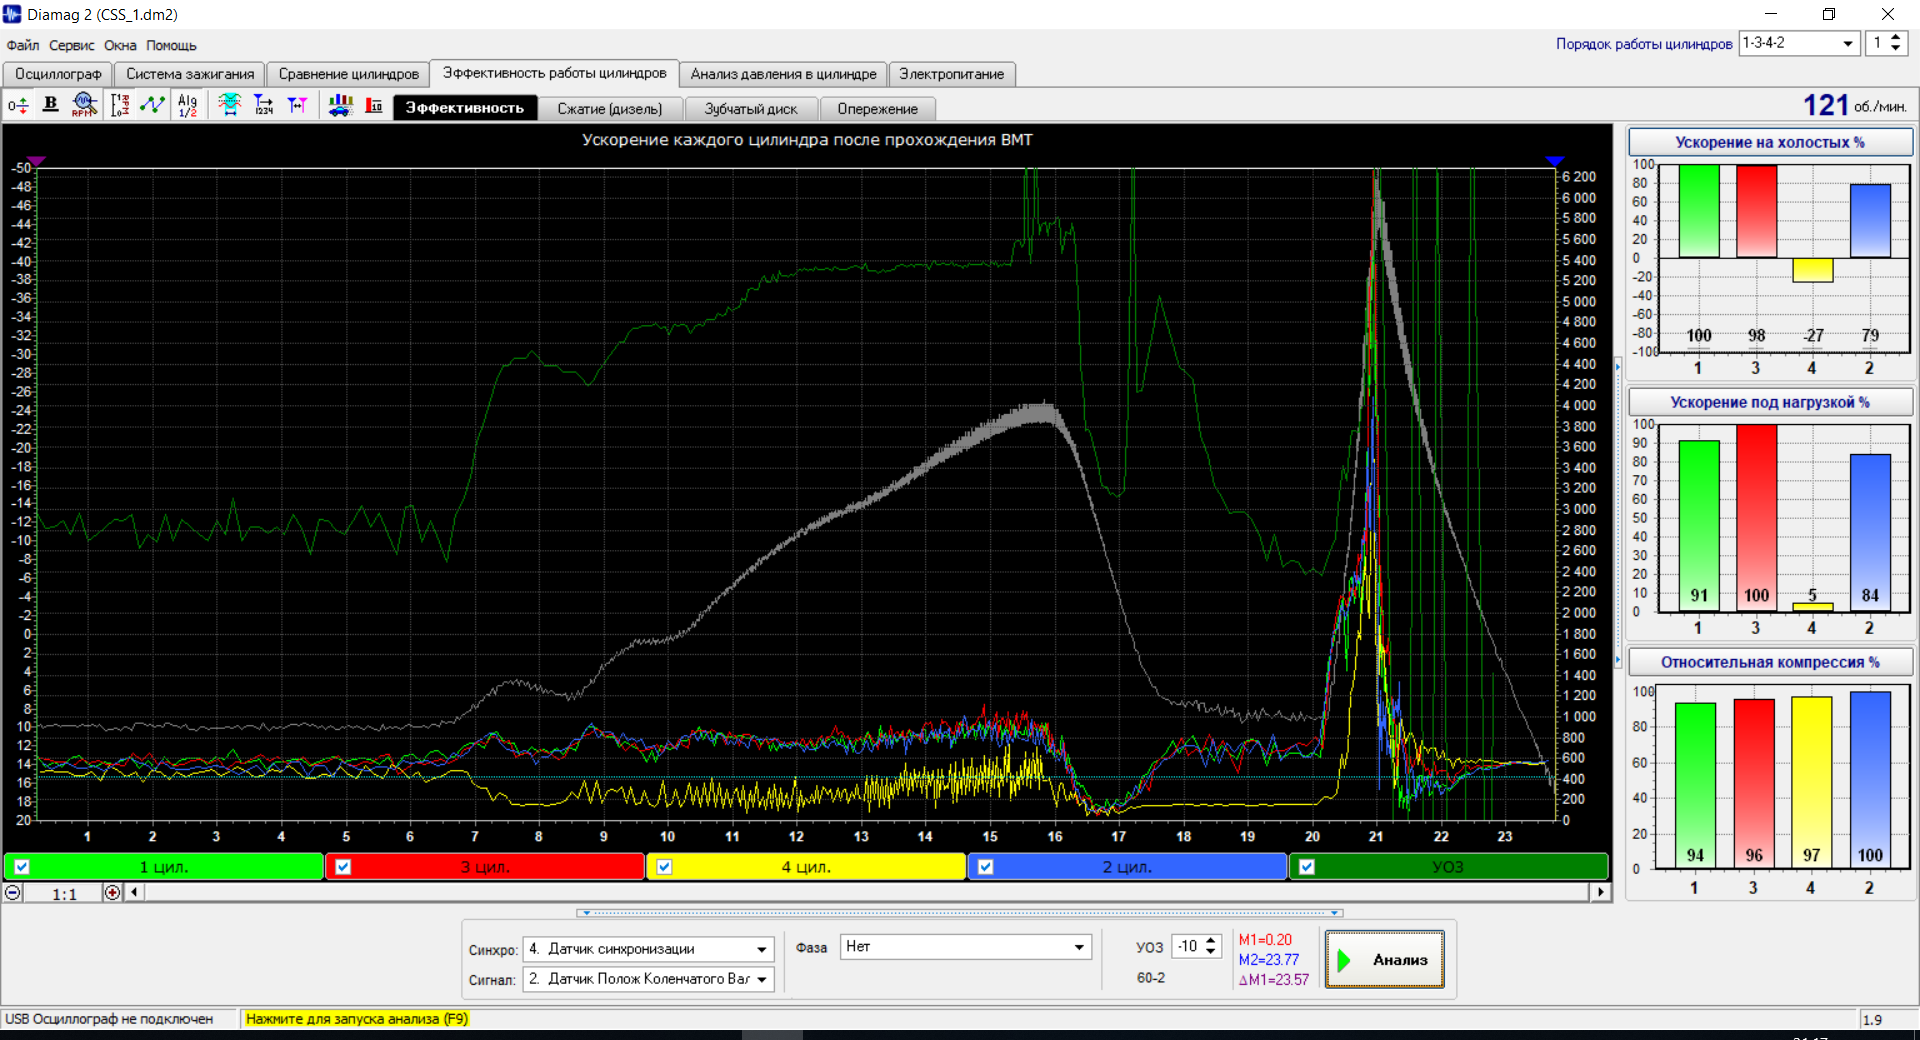1920x1040 pixels.
Task: Click the 121 об./мин. RPM readout
Action: pyautogui.click(x=1855, y=105)
